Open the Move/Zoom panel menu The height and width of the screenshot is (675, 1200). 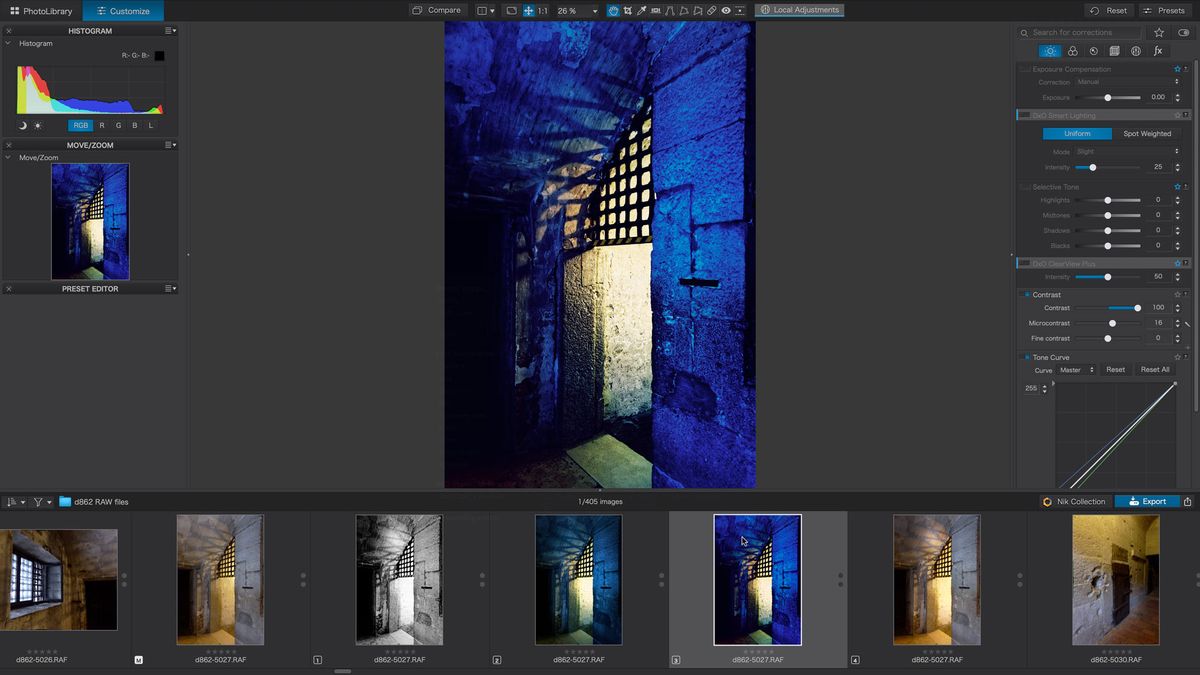171,145
